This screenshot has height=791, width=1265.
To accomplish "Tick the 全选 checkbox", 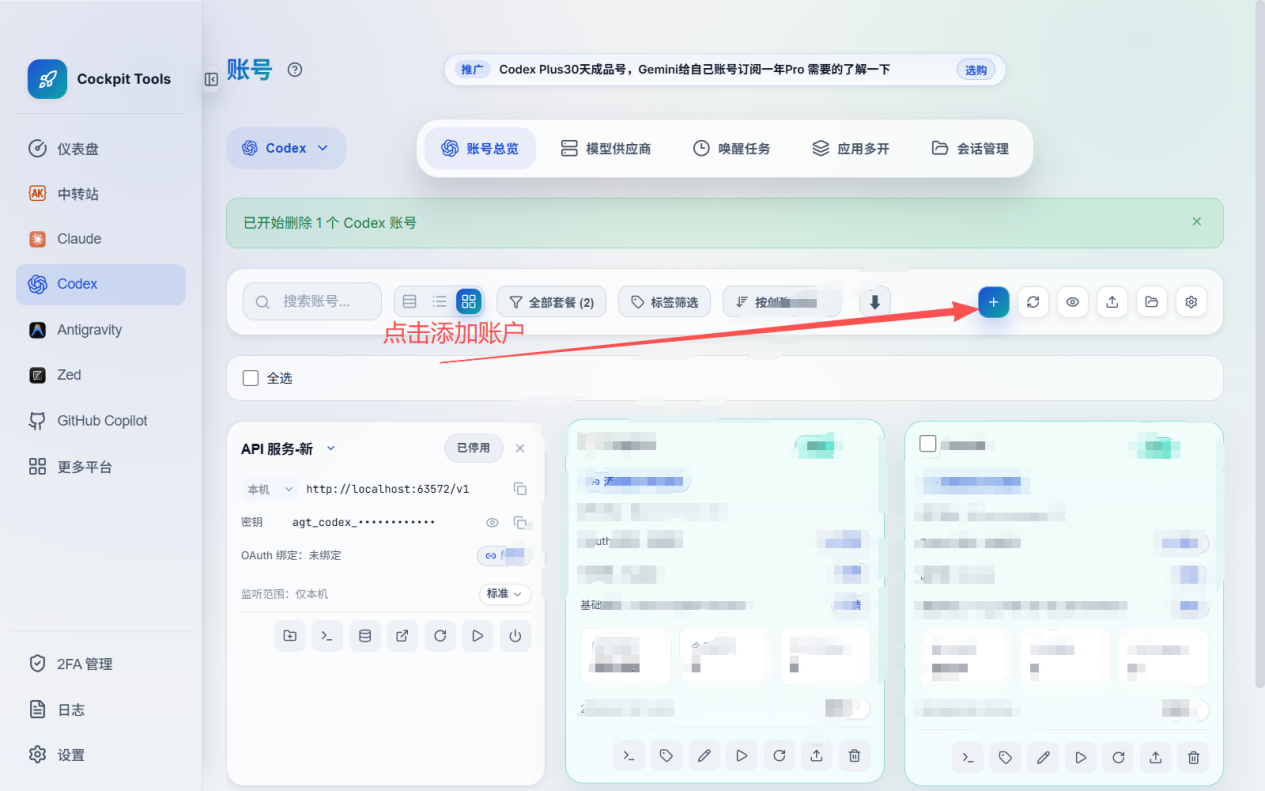I will pos(251,378).
